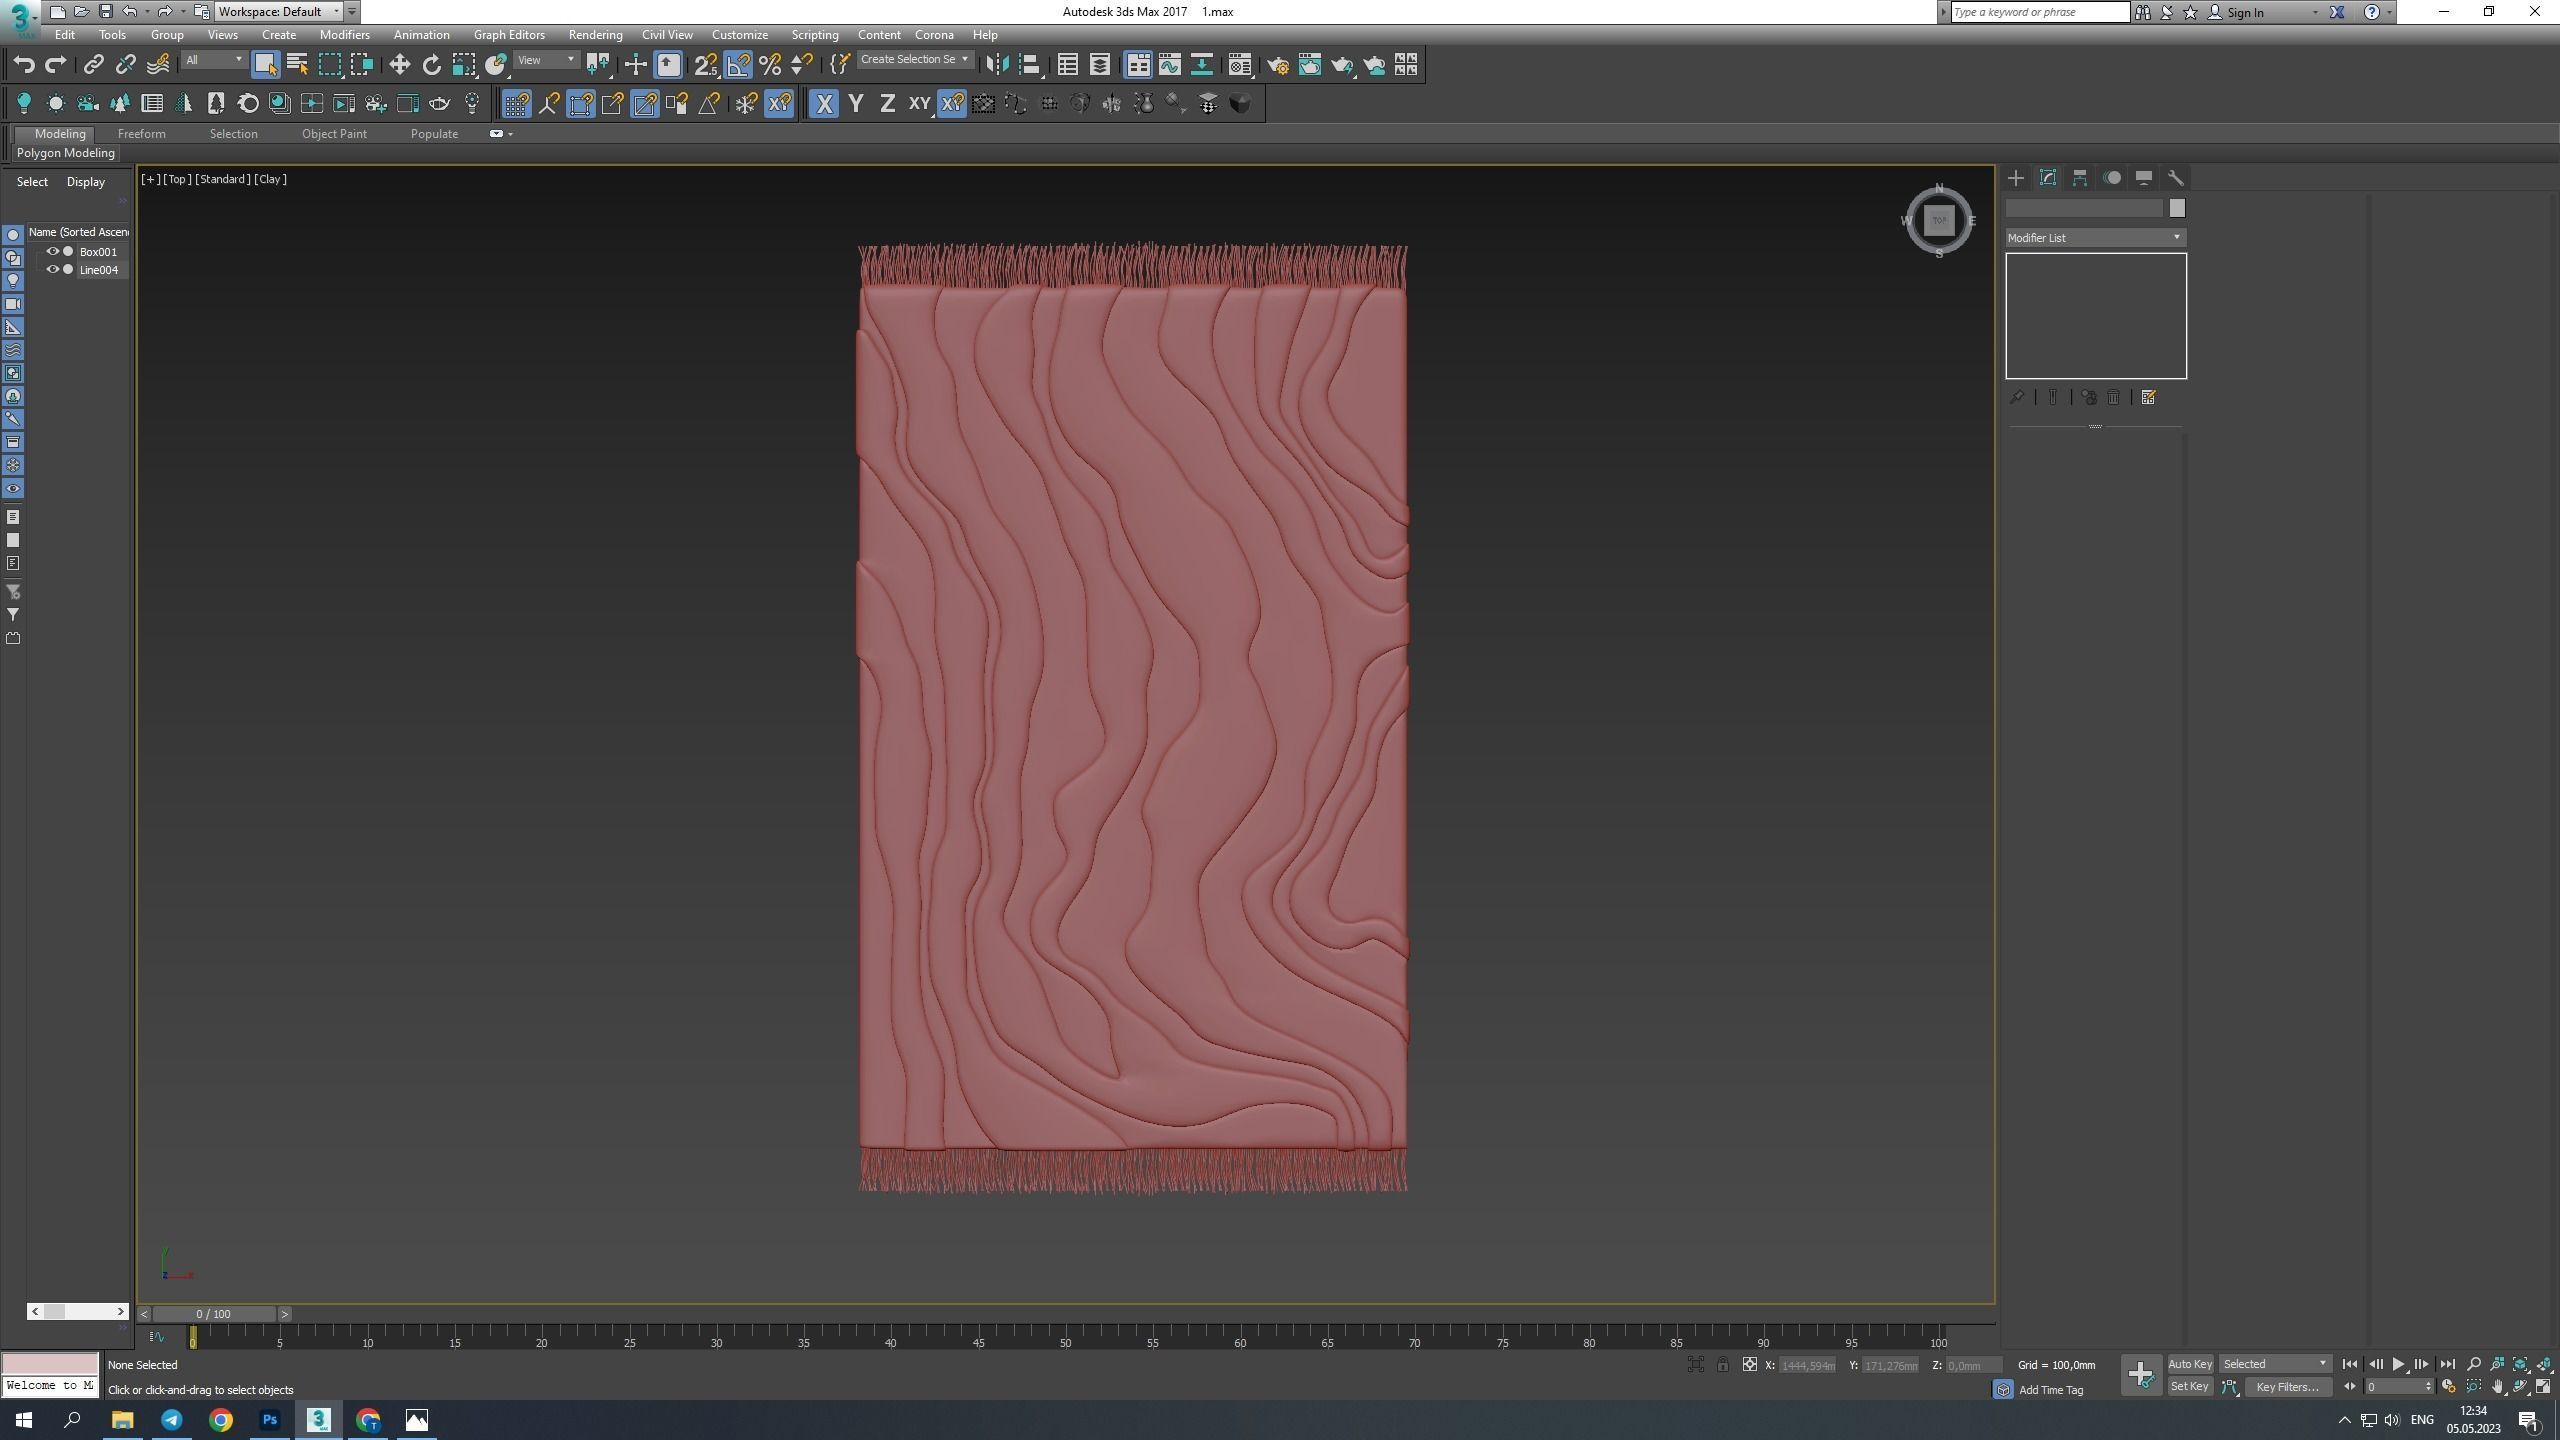
Task: Hide the Box001 object eye icon
Action: click(x=53, y=252)
